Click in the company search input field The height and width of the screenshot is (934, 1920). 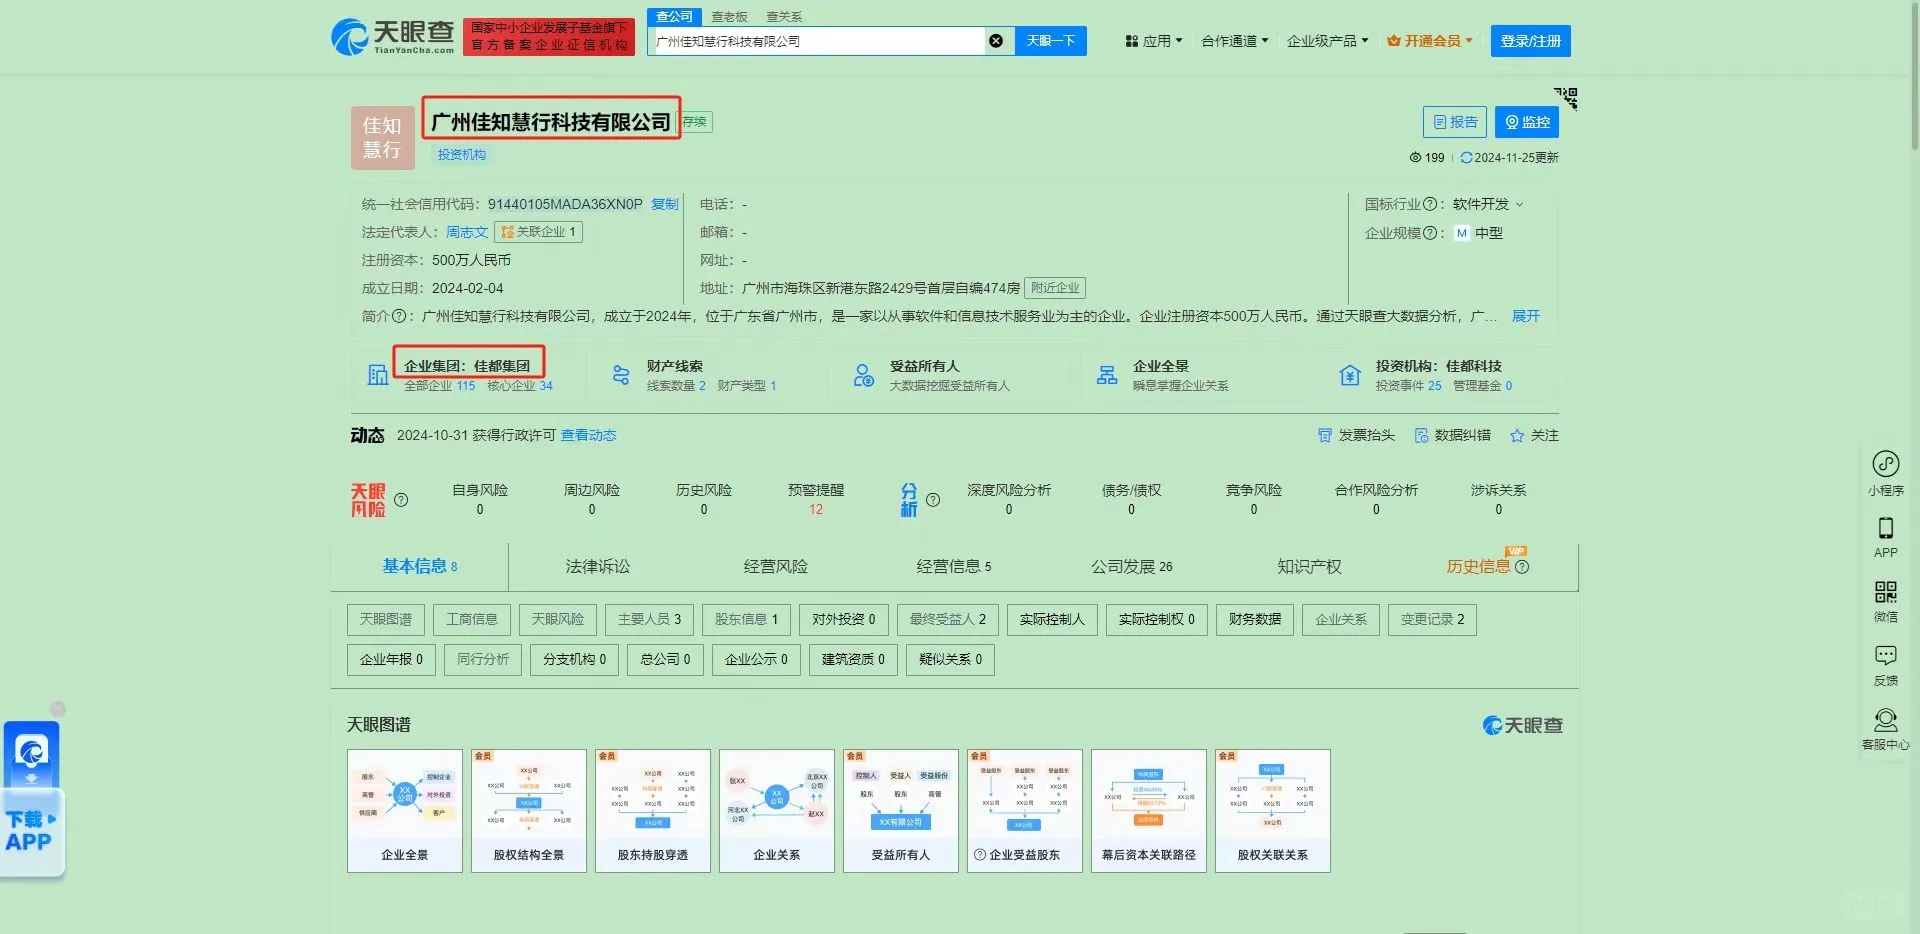(x=815, y=41)
